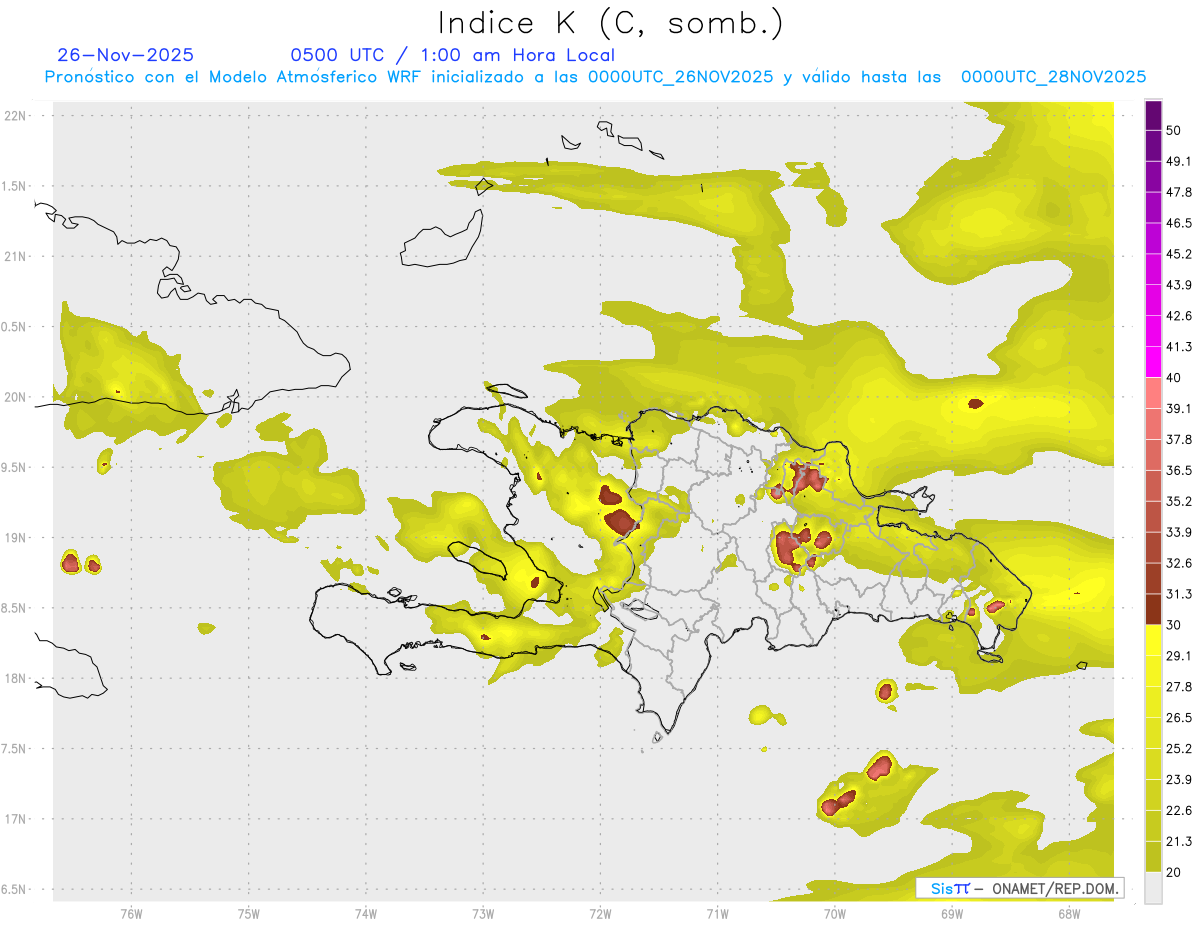The height and width of the screenshot is (927, 1200).
Task: Click the colorbar value '46.5'
Action: tap(1179, 223)
